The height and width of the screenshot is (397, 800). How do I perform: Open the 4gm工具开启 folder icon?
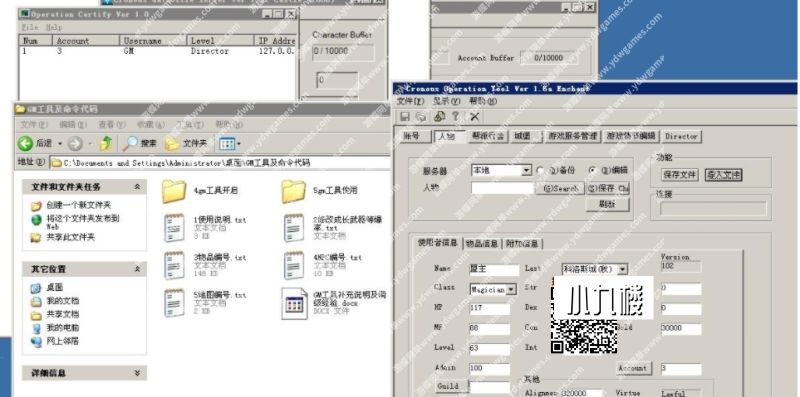174,191
